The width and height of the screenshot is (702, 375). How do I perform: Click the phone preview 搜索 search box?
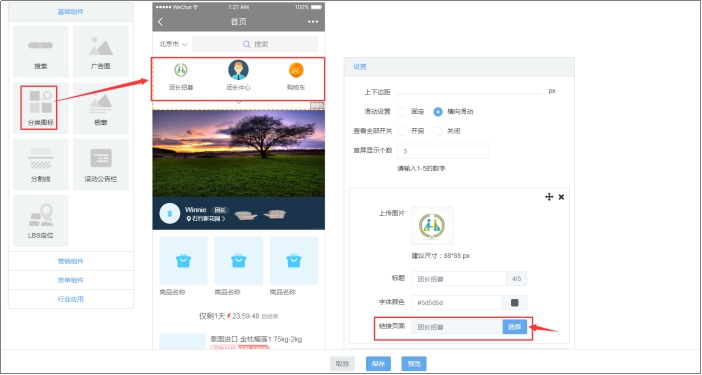coord(255,44)
